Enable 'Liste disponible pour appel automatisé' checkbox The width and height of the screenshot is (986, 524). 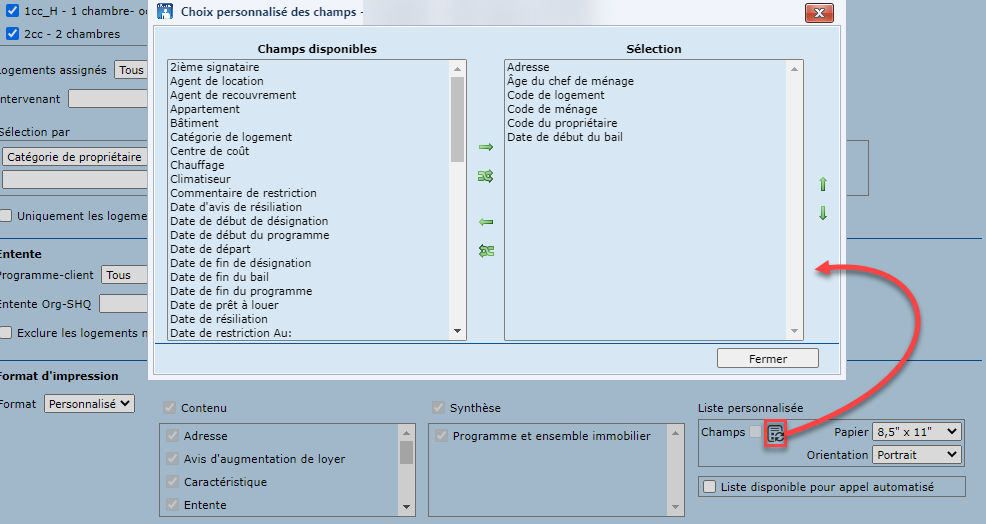pyautogui.click(x=710, y=487)
